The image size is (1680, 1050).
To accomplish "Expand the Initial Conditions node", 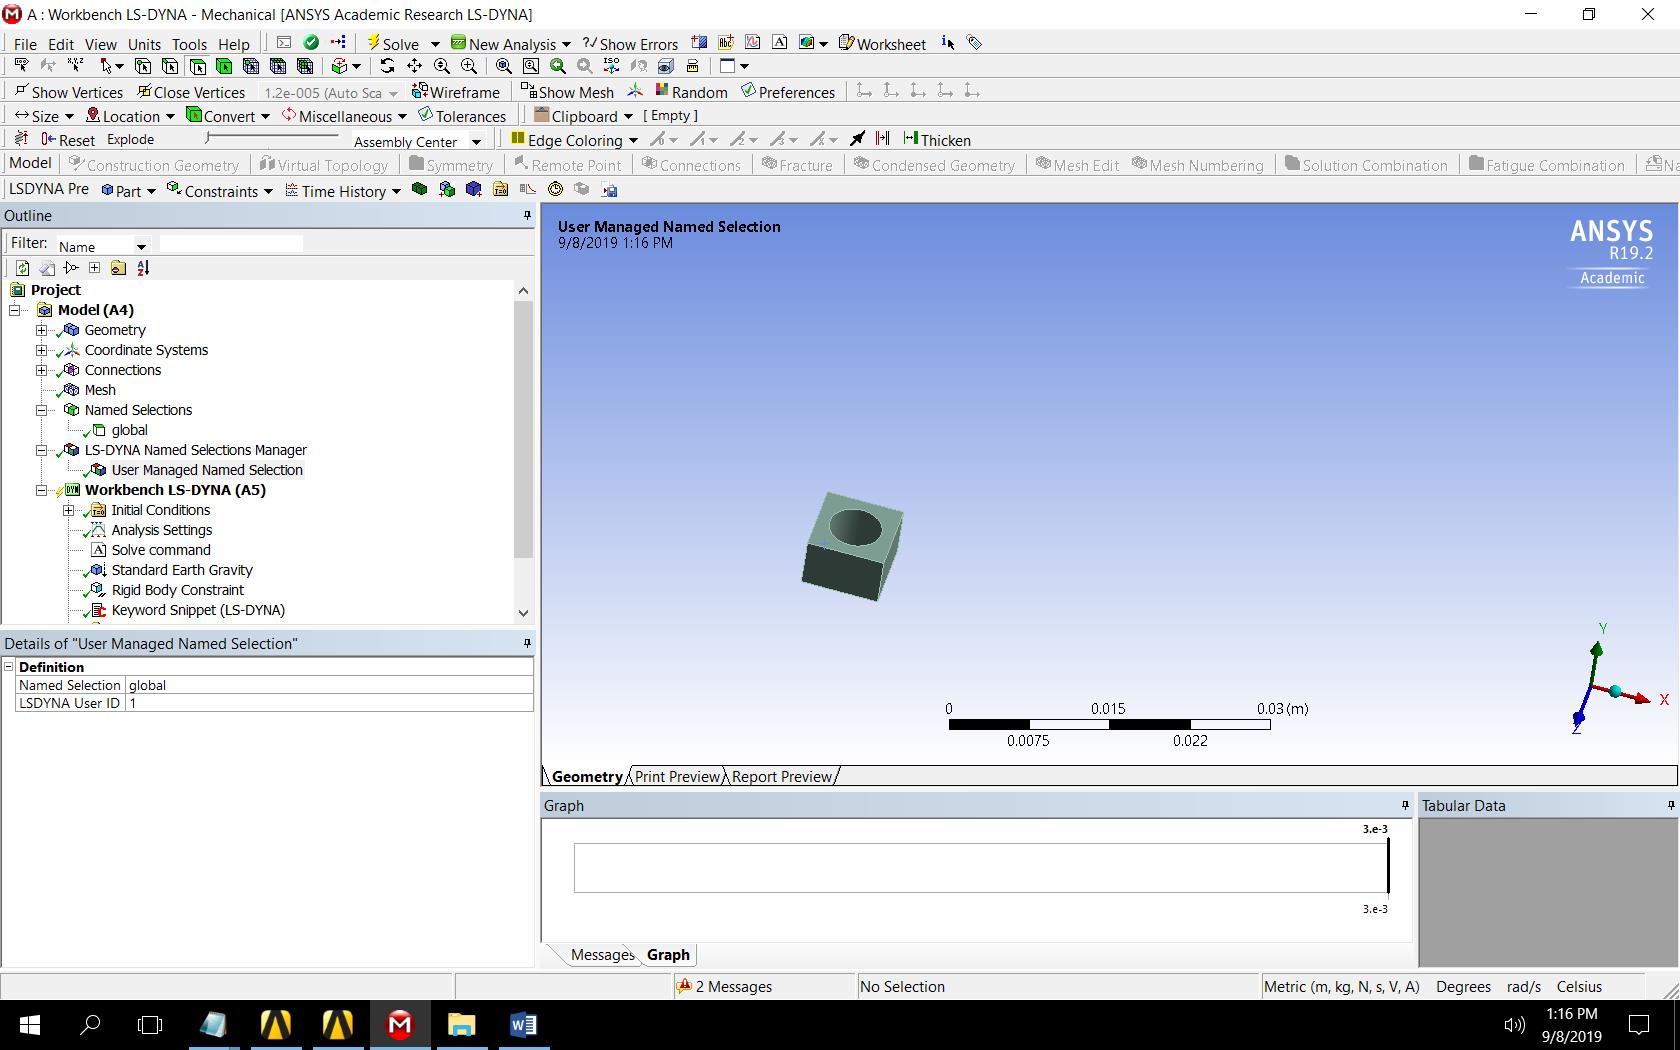I will point(68,510).
